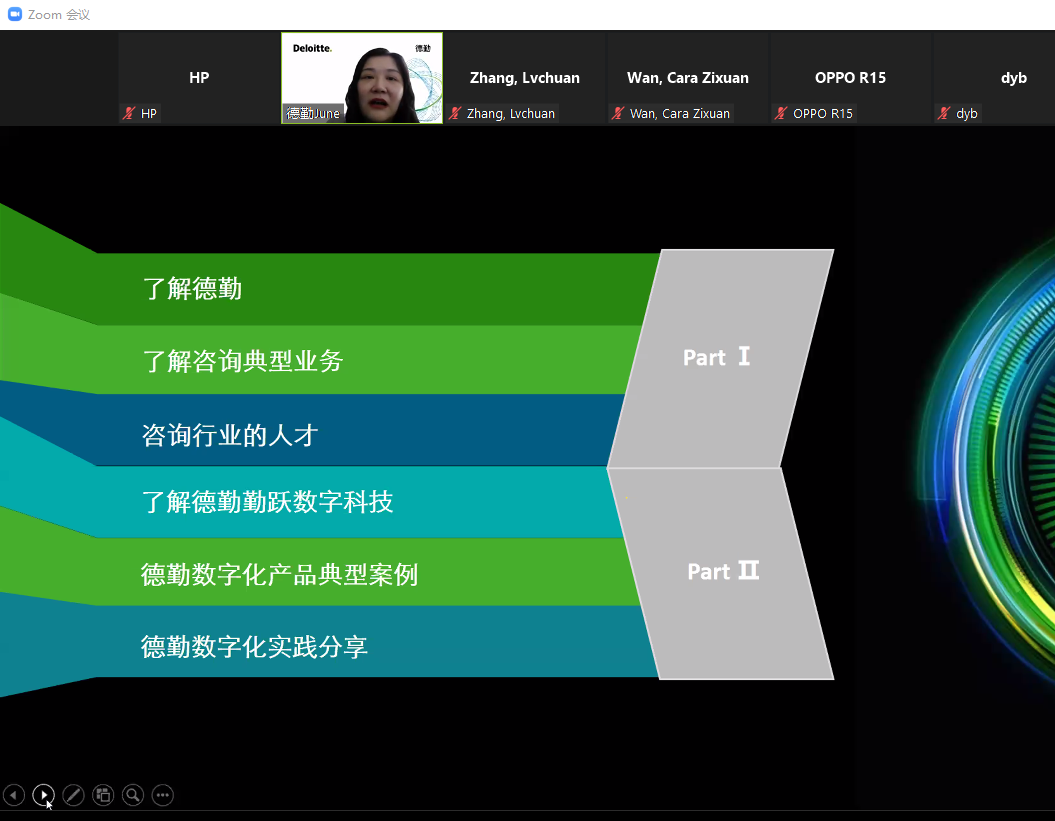The height and width of the screenshot is (821, 1055).
Task: Open the more slideshow options ellipsis menu
Action: 163,795
